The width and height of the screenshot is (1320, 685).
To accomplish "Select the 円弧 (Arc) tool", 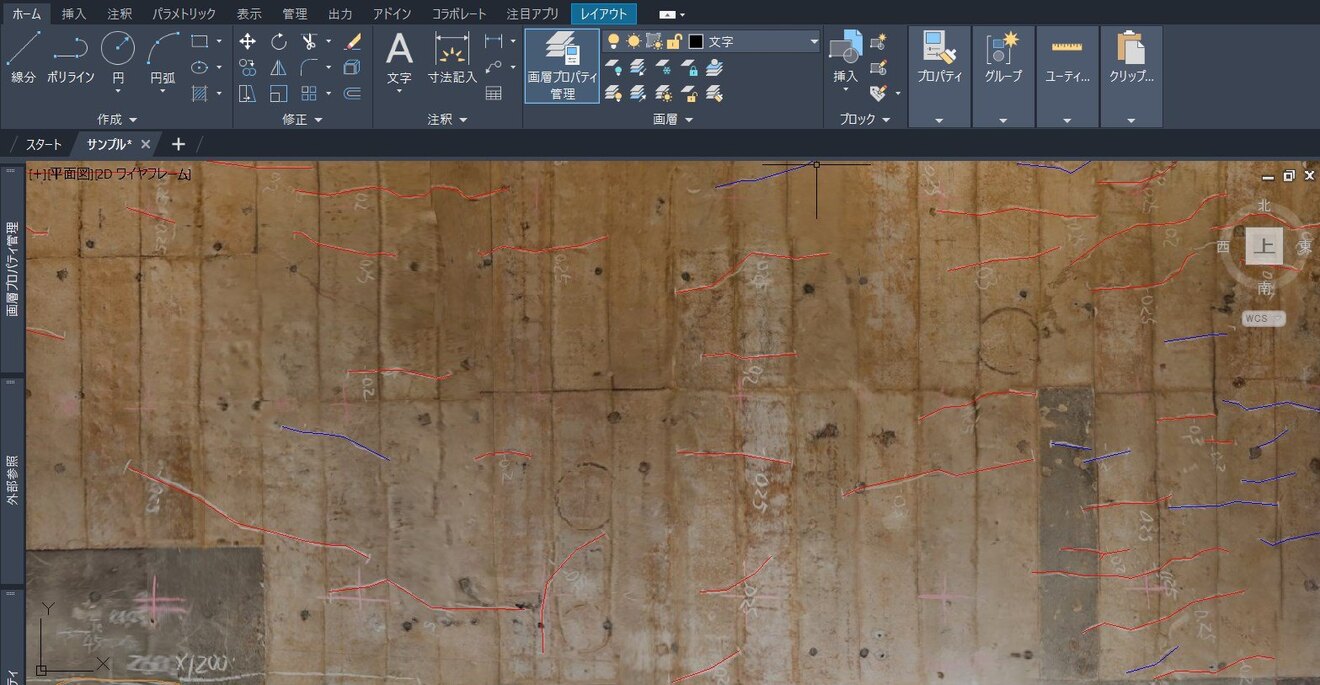I will (x=163, y=56).
